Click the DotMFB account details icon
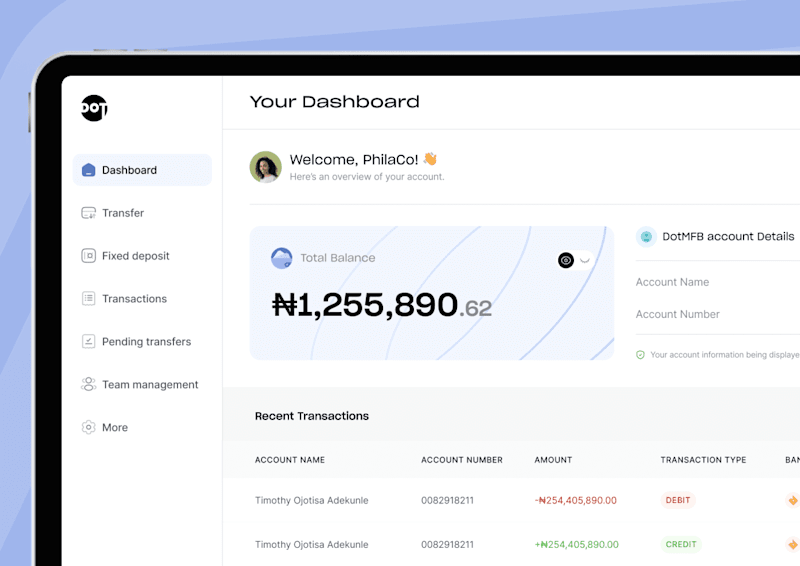The image size is (800, 566). coord(646,237)
